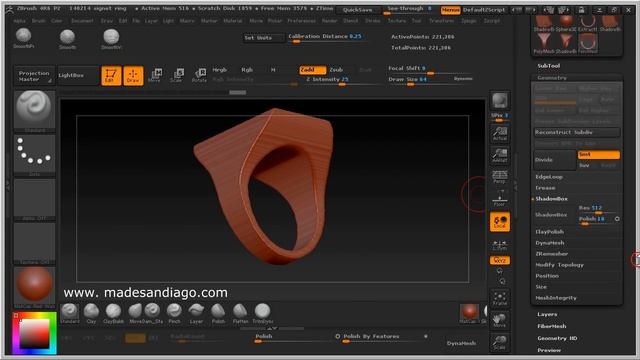640x360 pixels.
Task: Expand the Modify Topology subsection
Action: (559, 265)
